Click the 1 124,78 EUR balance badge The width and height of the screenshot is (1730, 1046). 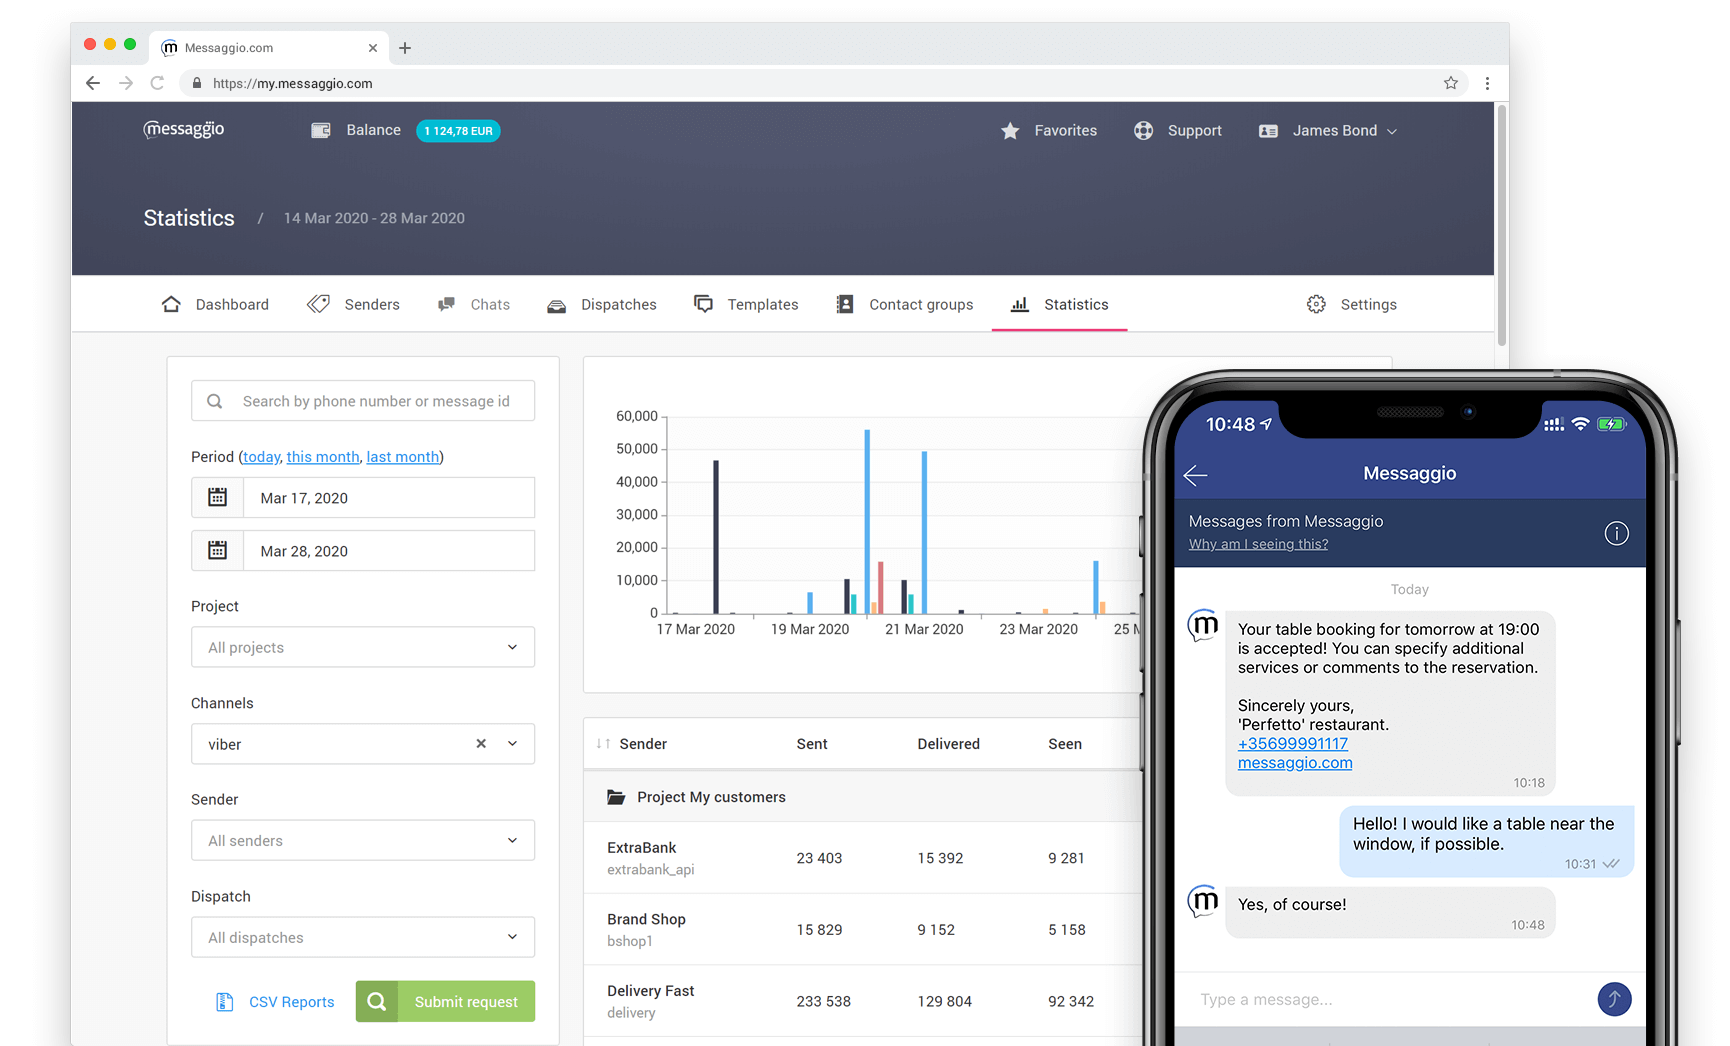[458, 131]
